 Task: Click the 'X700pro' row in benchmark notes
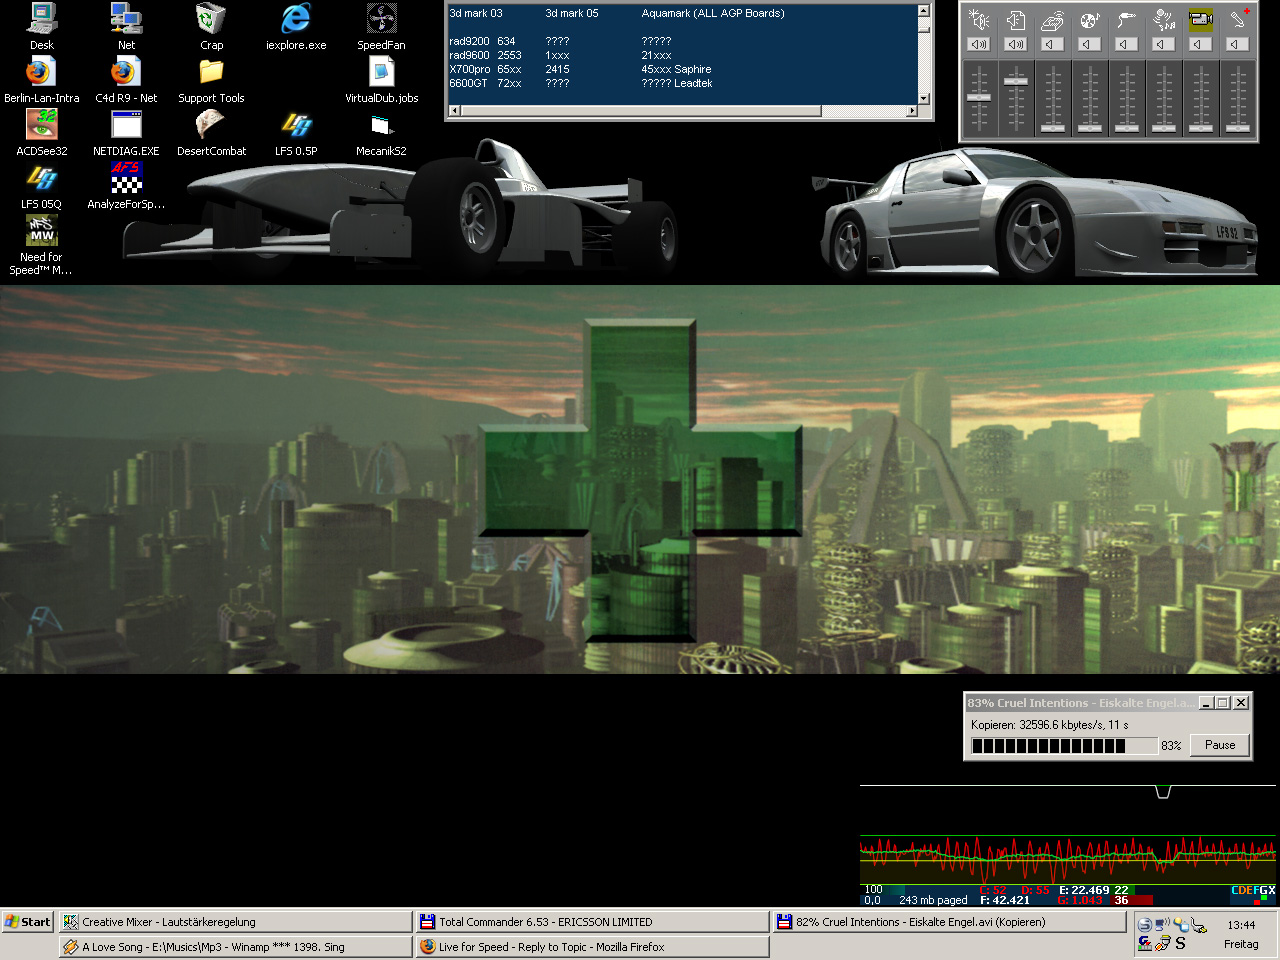580,70
